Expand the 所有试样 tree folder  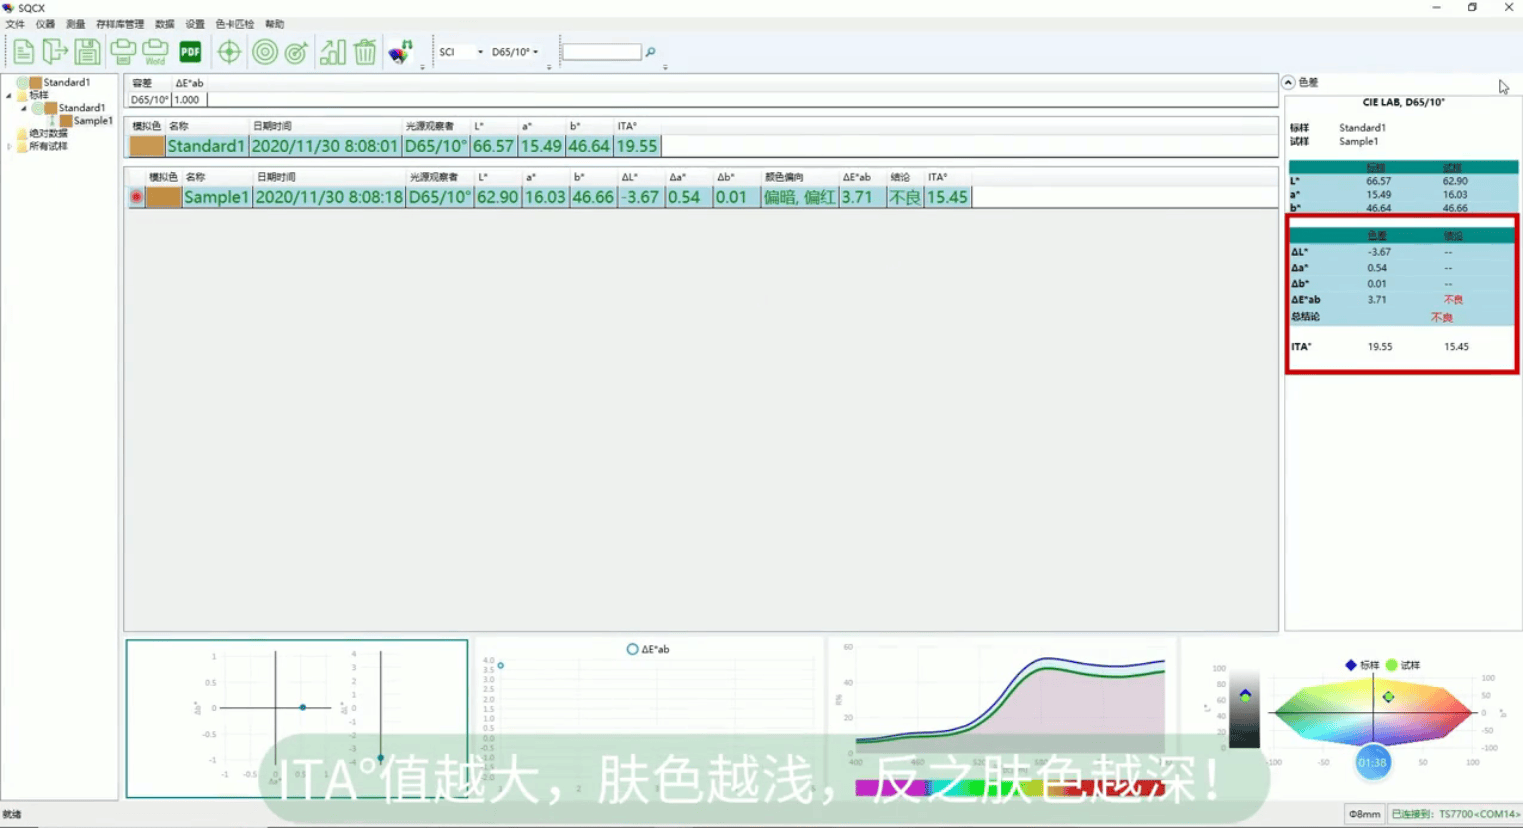pos(10,146)
